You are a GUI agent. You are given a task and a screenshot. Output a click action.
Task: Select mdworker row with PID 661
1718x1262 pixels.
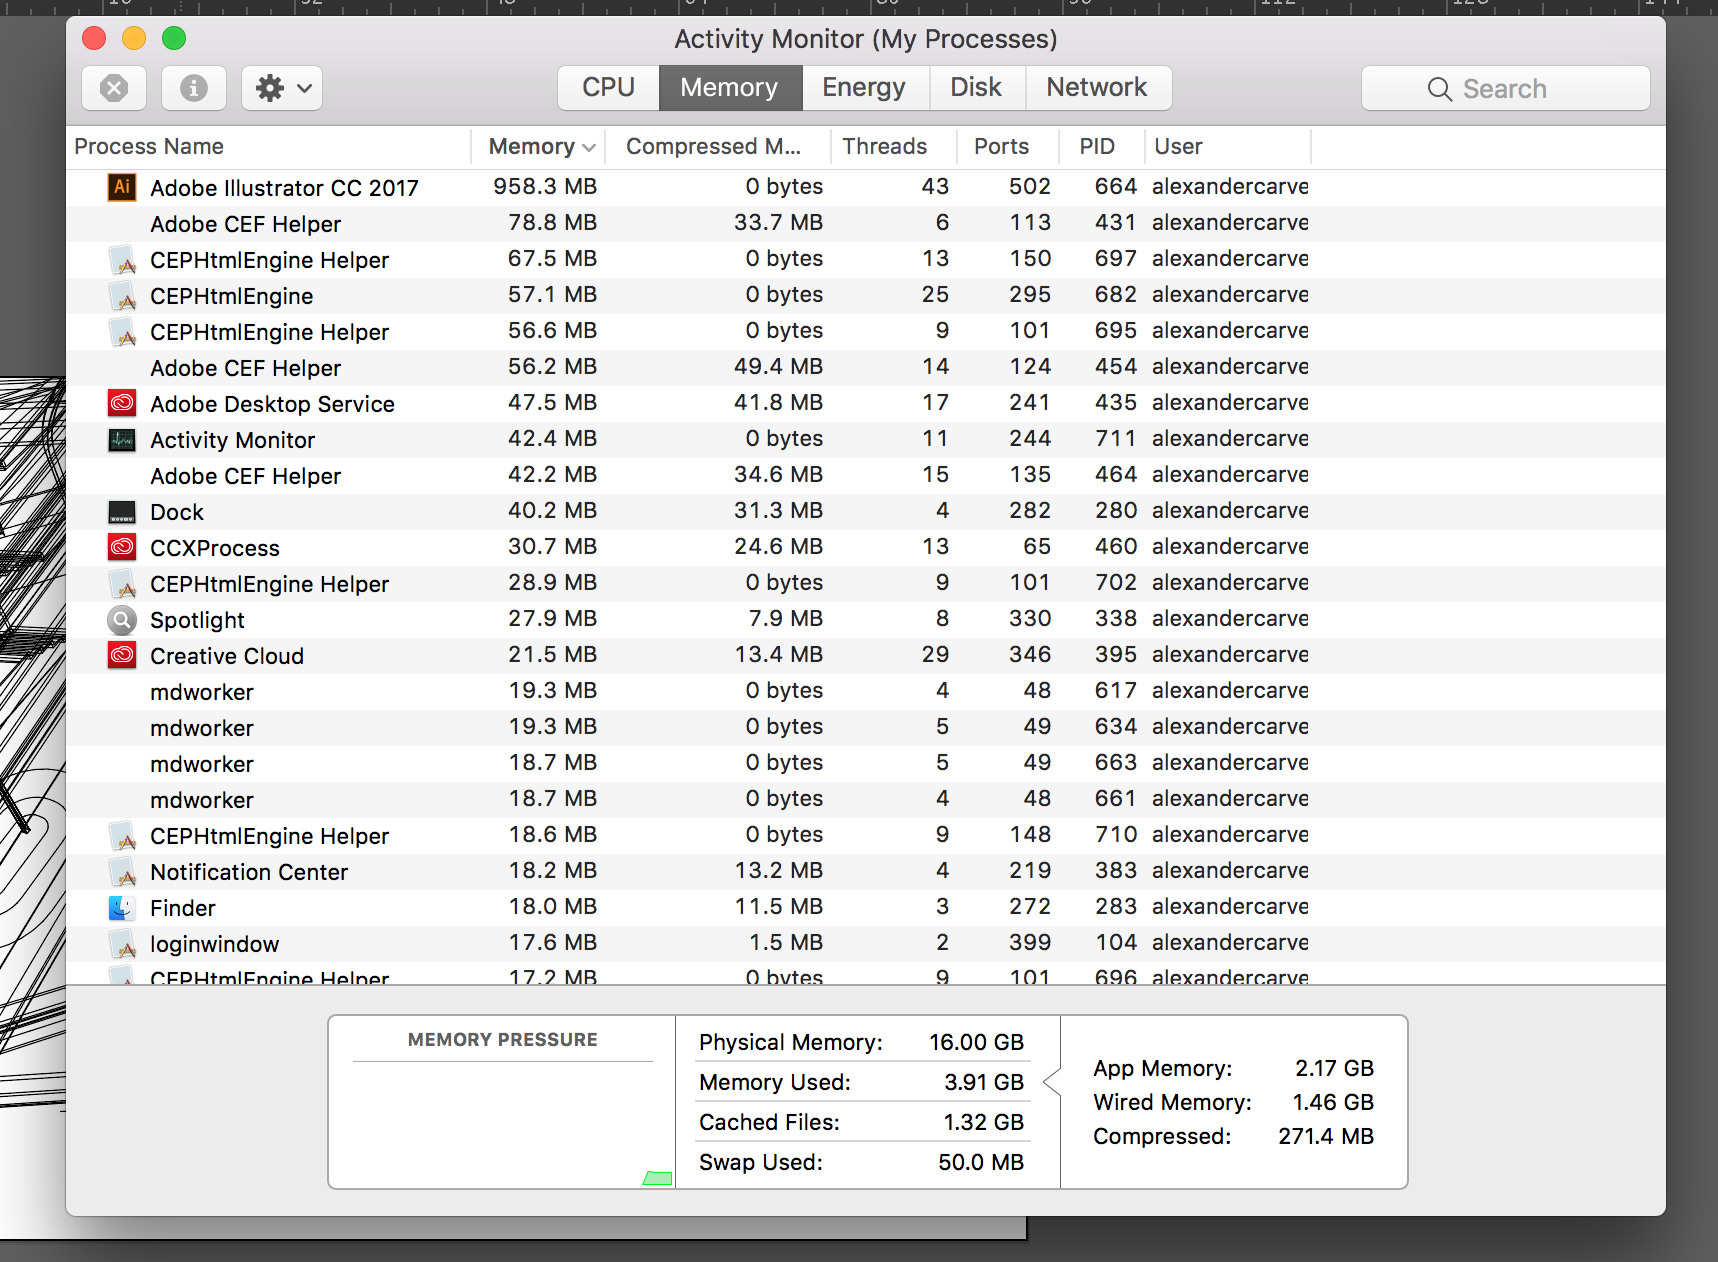[x=866, y=799]
